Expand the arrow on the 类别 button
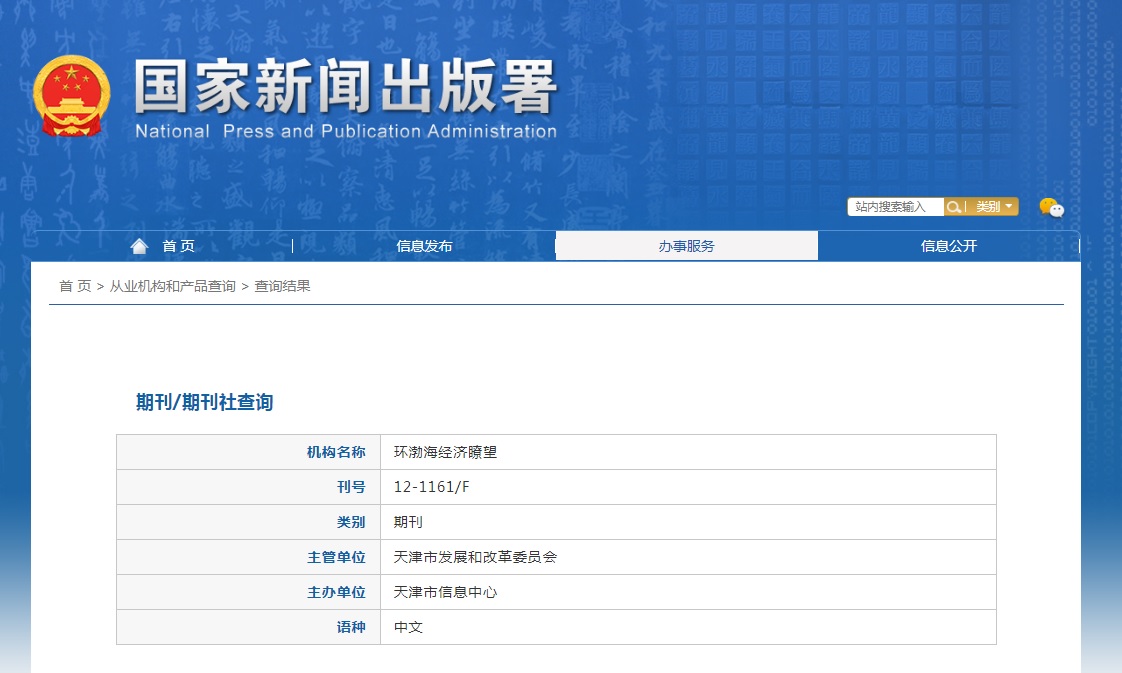The width and height of the screenshot is (1122, 673). tap(1008, 207)
